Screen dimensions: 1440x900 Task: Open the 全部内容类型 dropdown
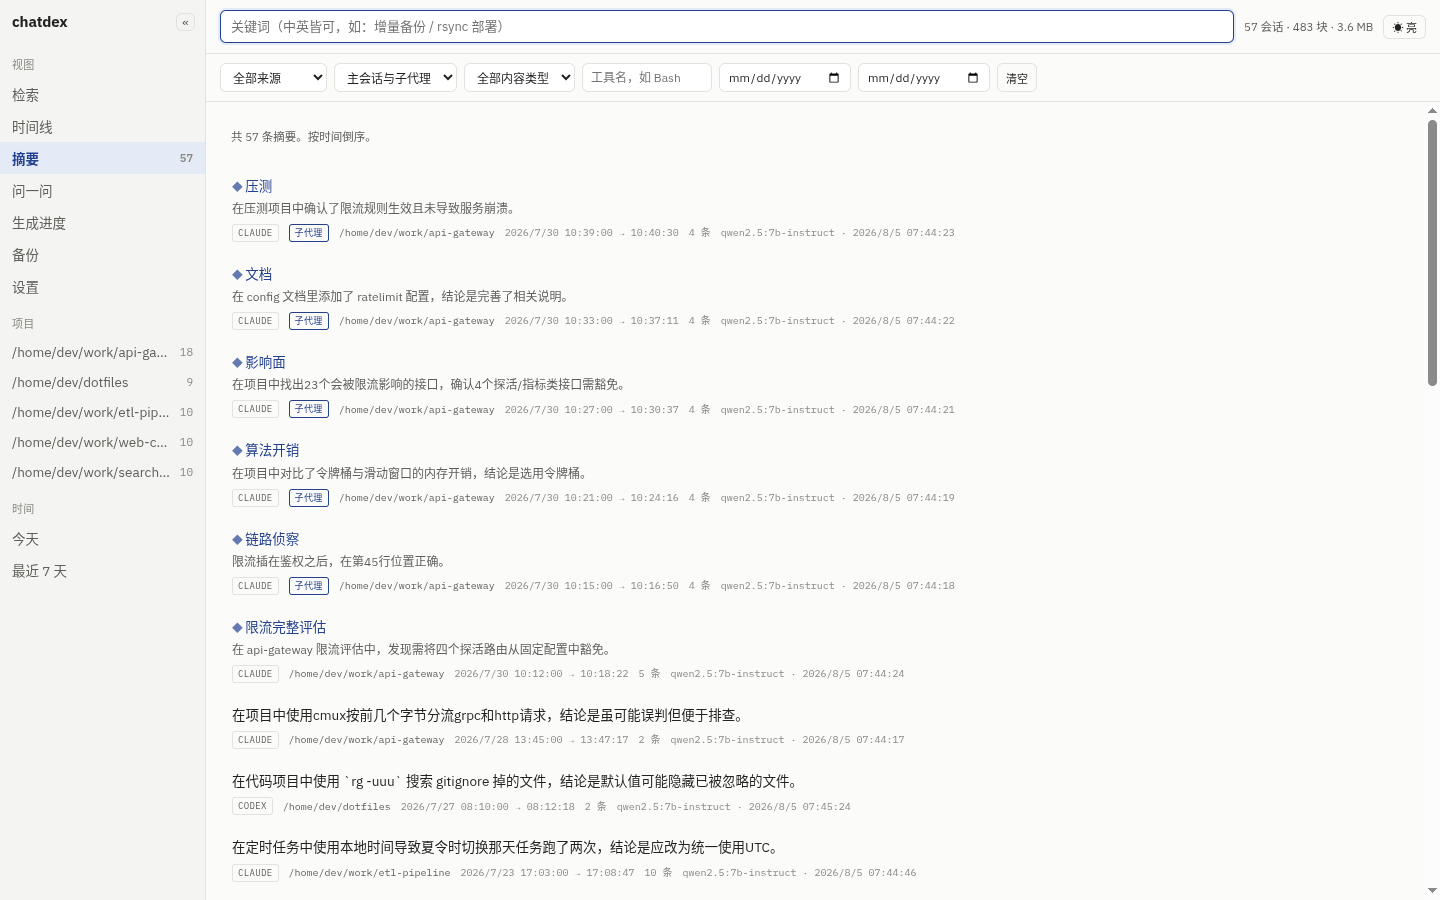[x=519, y=78]
